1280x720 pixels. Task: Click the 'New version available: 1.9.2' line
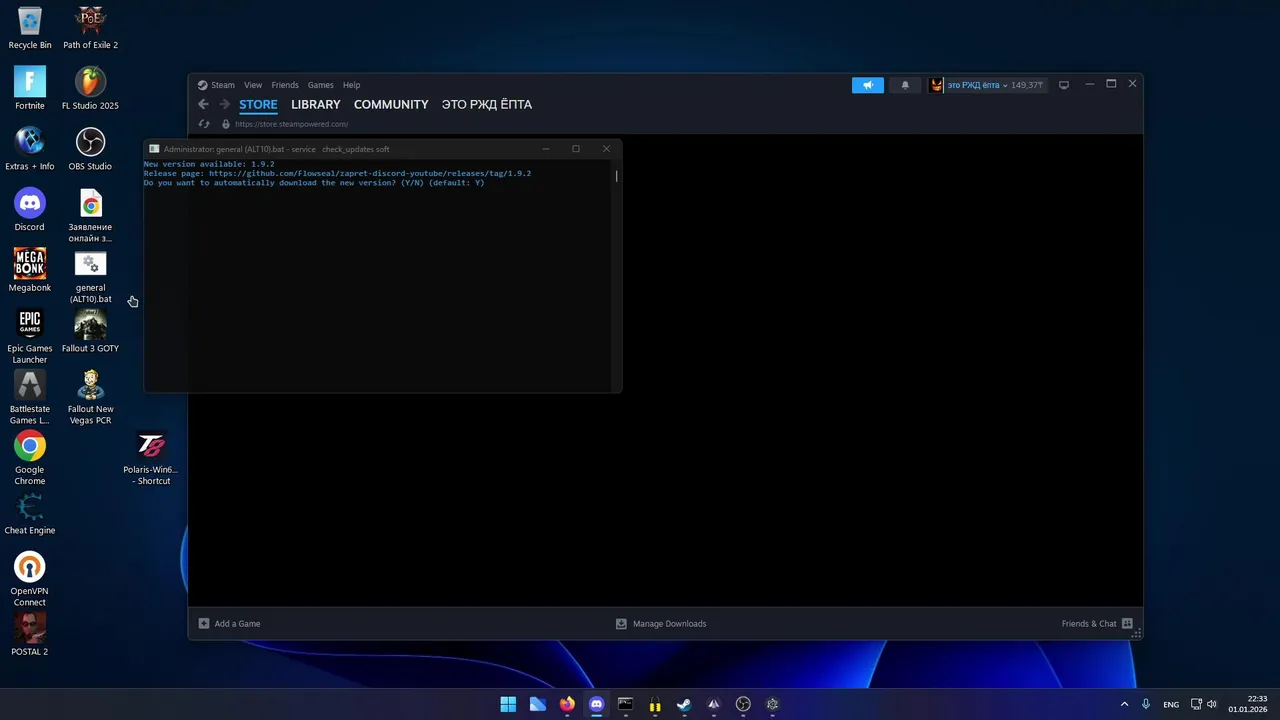pyautogui.click(x=209, y=164)
